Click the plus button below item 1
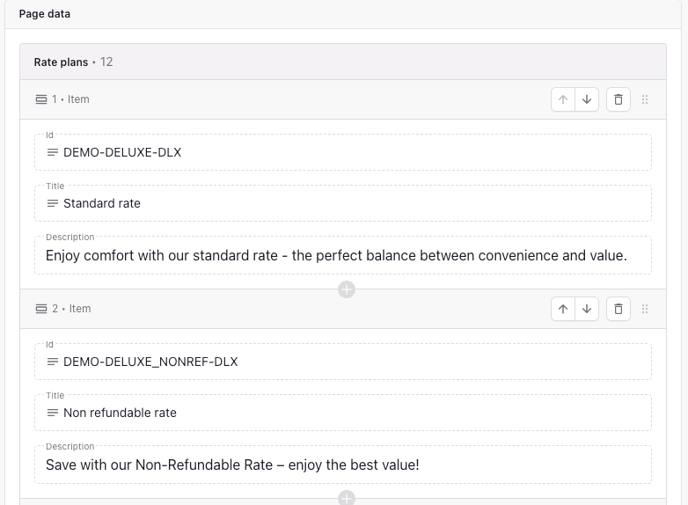 click(346, 290)
